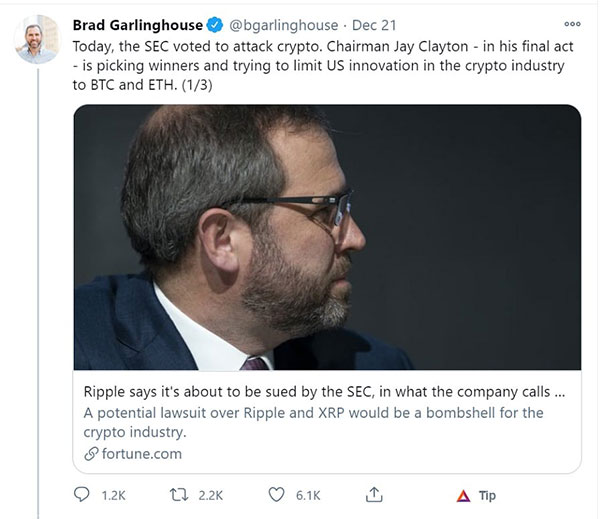Screen dimensions: 603x519
Task: Like the tweet with the heart icon
Action: tap(278, 495)
